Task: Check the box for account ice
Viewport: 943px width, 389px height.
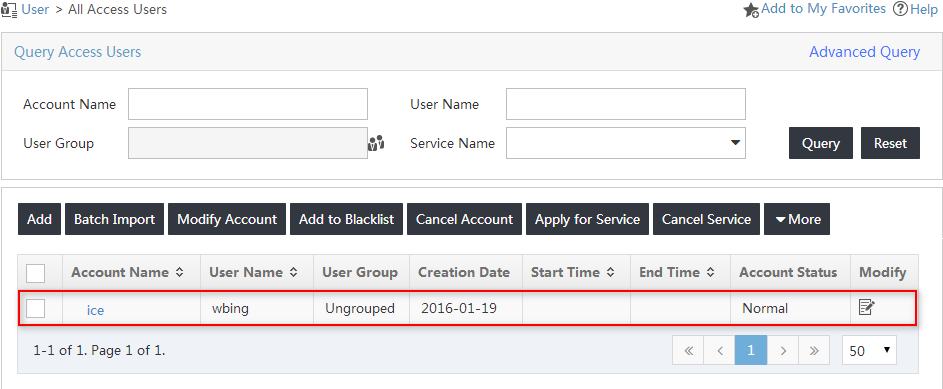Action: click(35, 308)
